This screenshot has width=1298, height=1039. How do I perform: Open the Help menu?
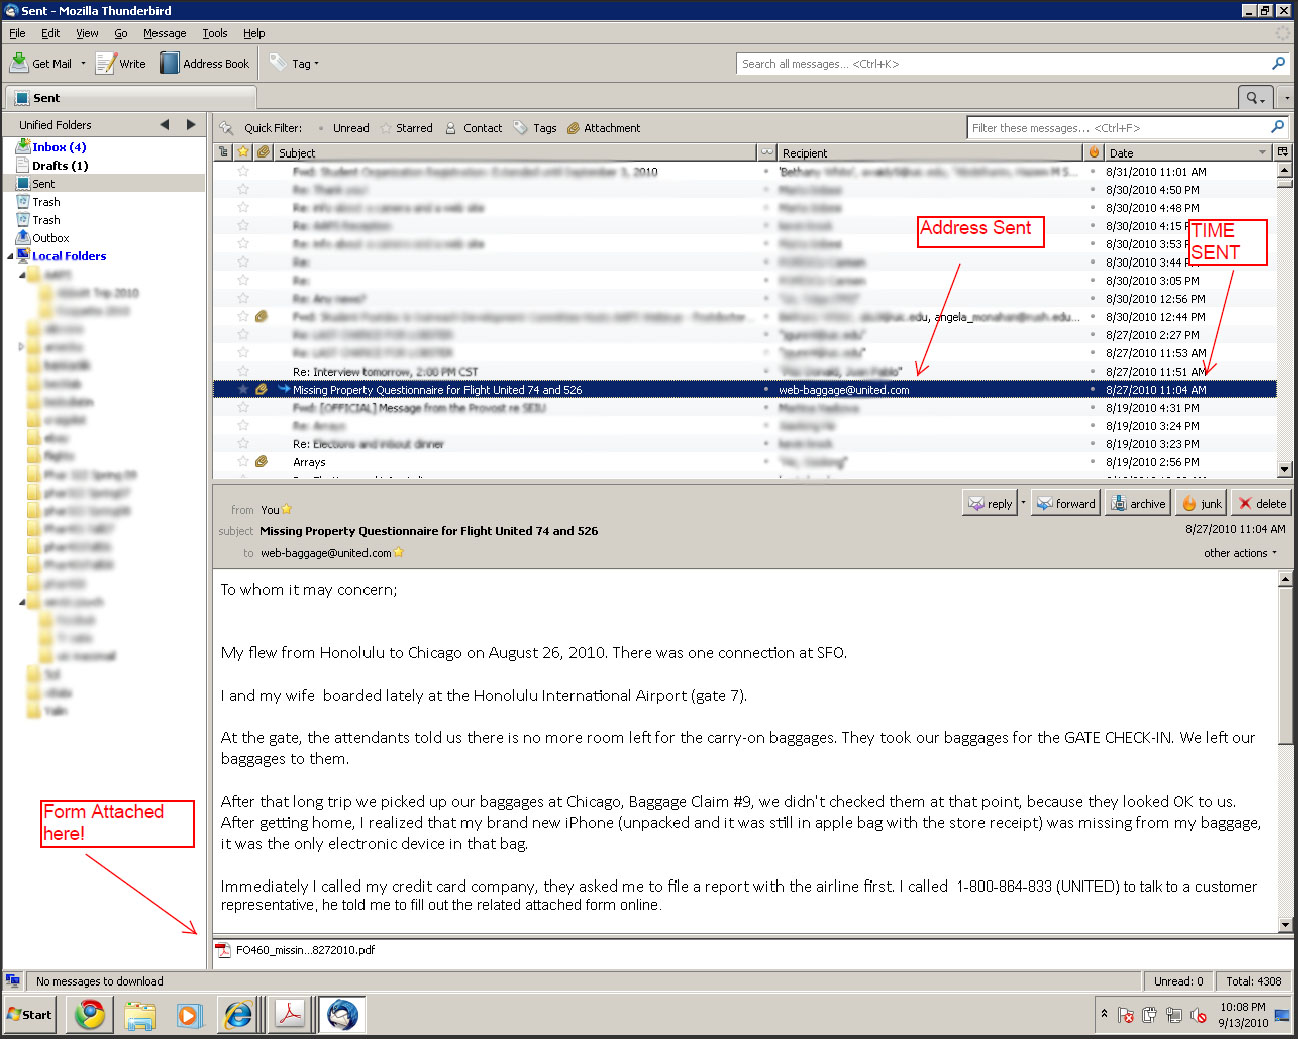click(254, 33)
